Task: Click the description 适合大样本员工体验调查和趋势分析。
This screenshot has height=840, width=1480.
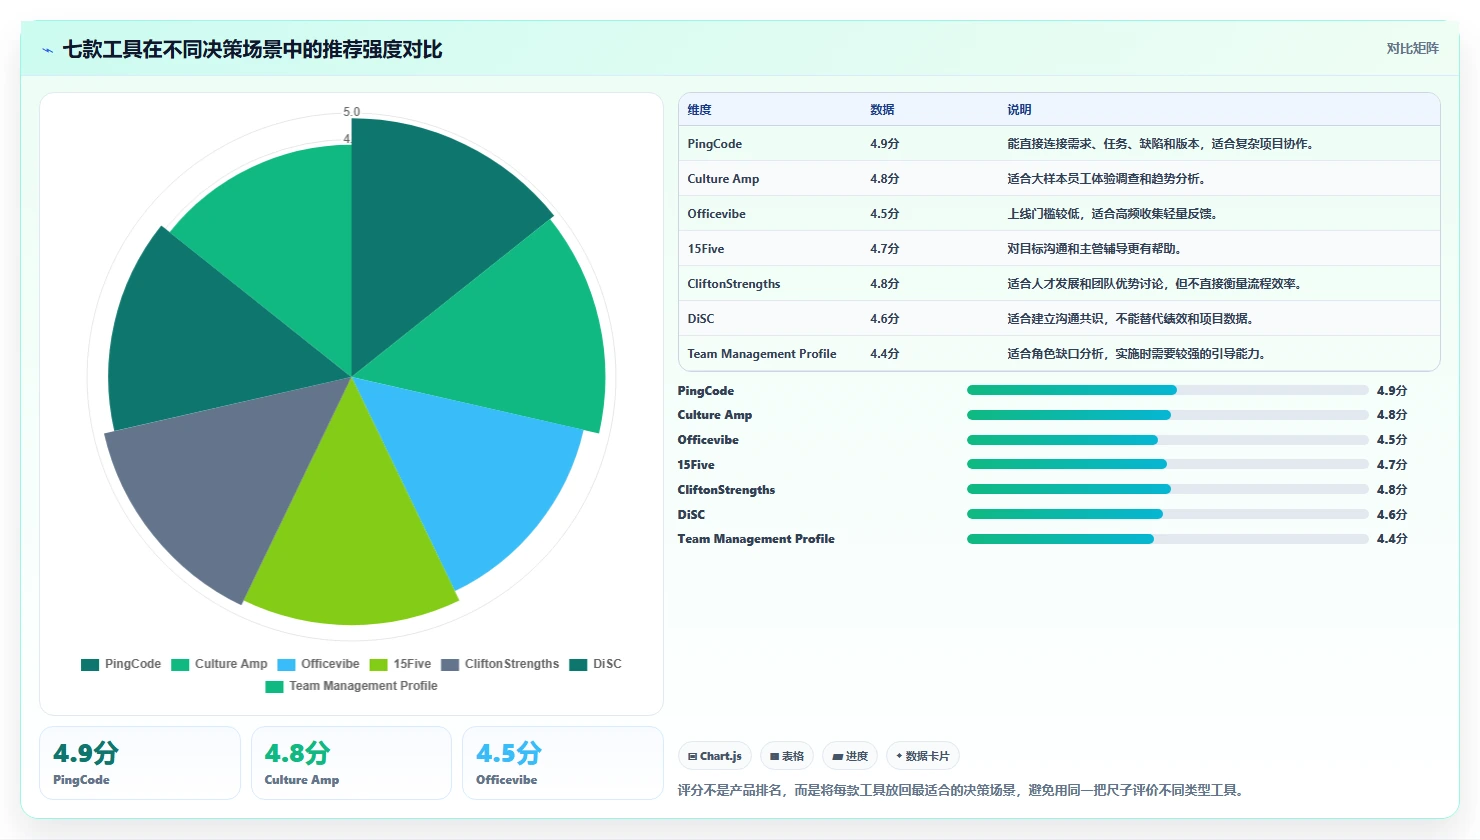Action: (1109, 179)
